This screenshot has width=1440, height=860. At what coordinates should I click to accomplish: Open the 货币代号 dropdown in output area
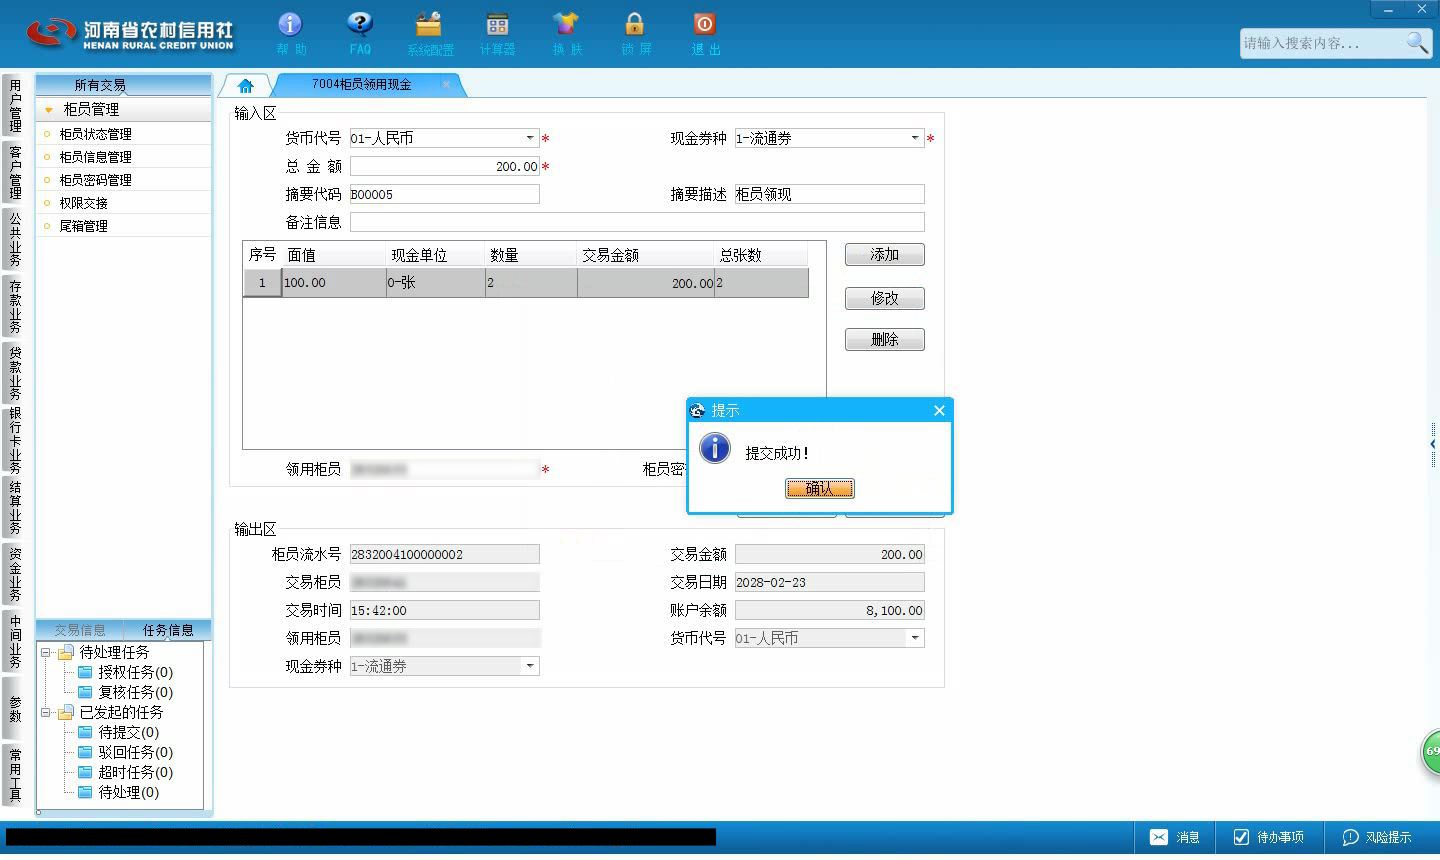(914, 638)
